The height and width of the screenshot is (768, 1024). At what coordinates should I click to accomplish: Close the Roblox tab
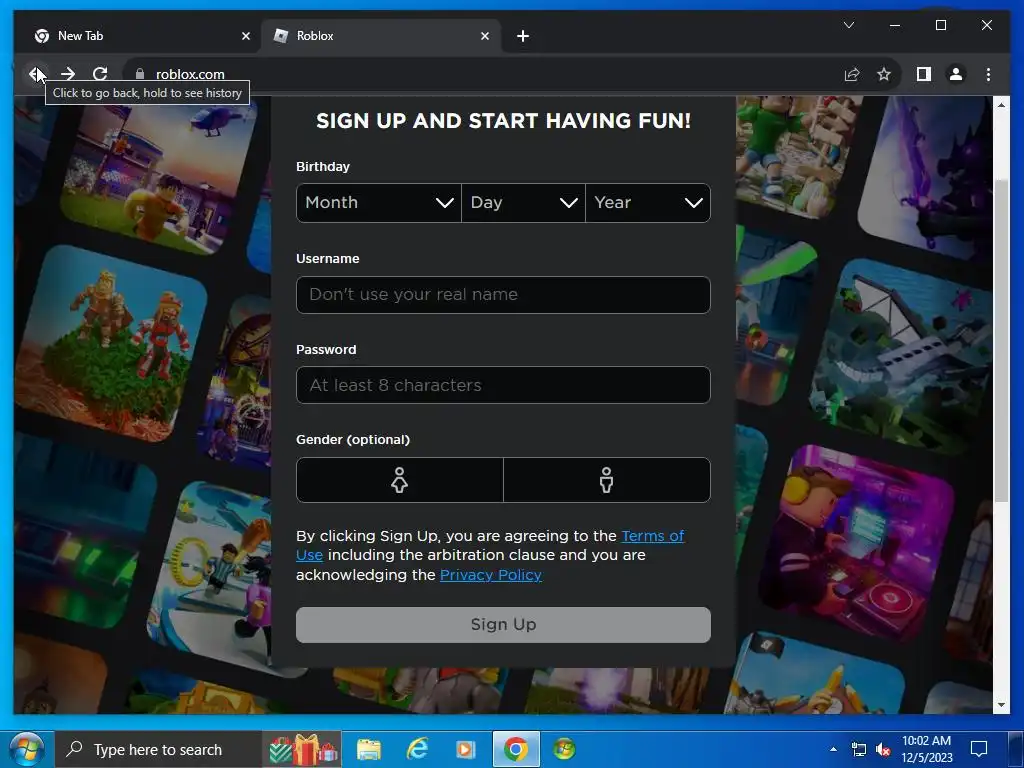[x=485, y=36]
